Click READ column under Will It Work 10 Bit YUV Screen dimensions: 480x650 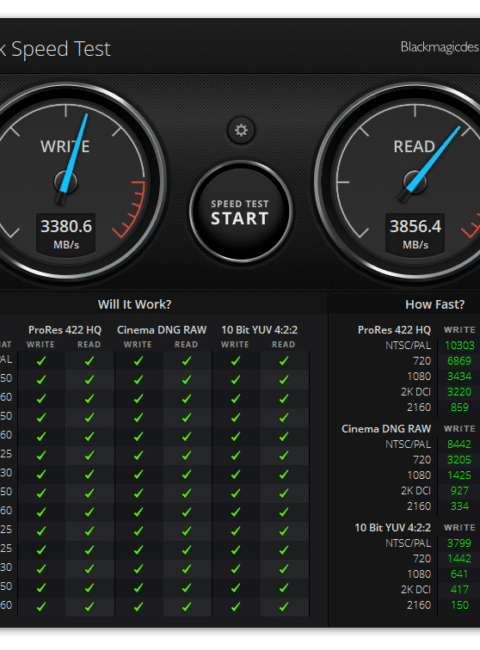(284, 344)
